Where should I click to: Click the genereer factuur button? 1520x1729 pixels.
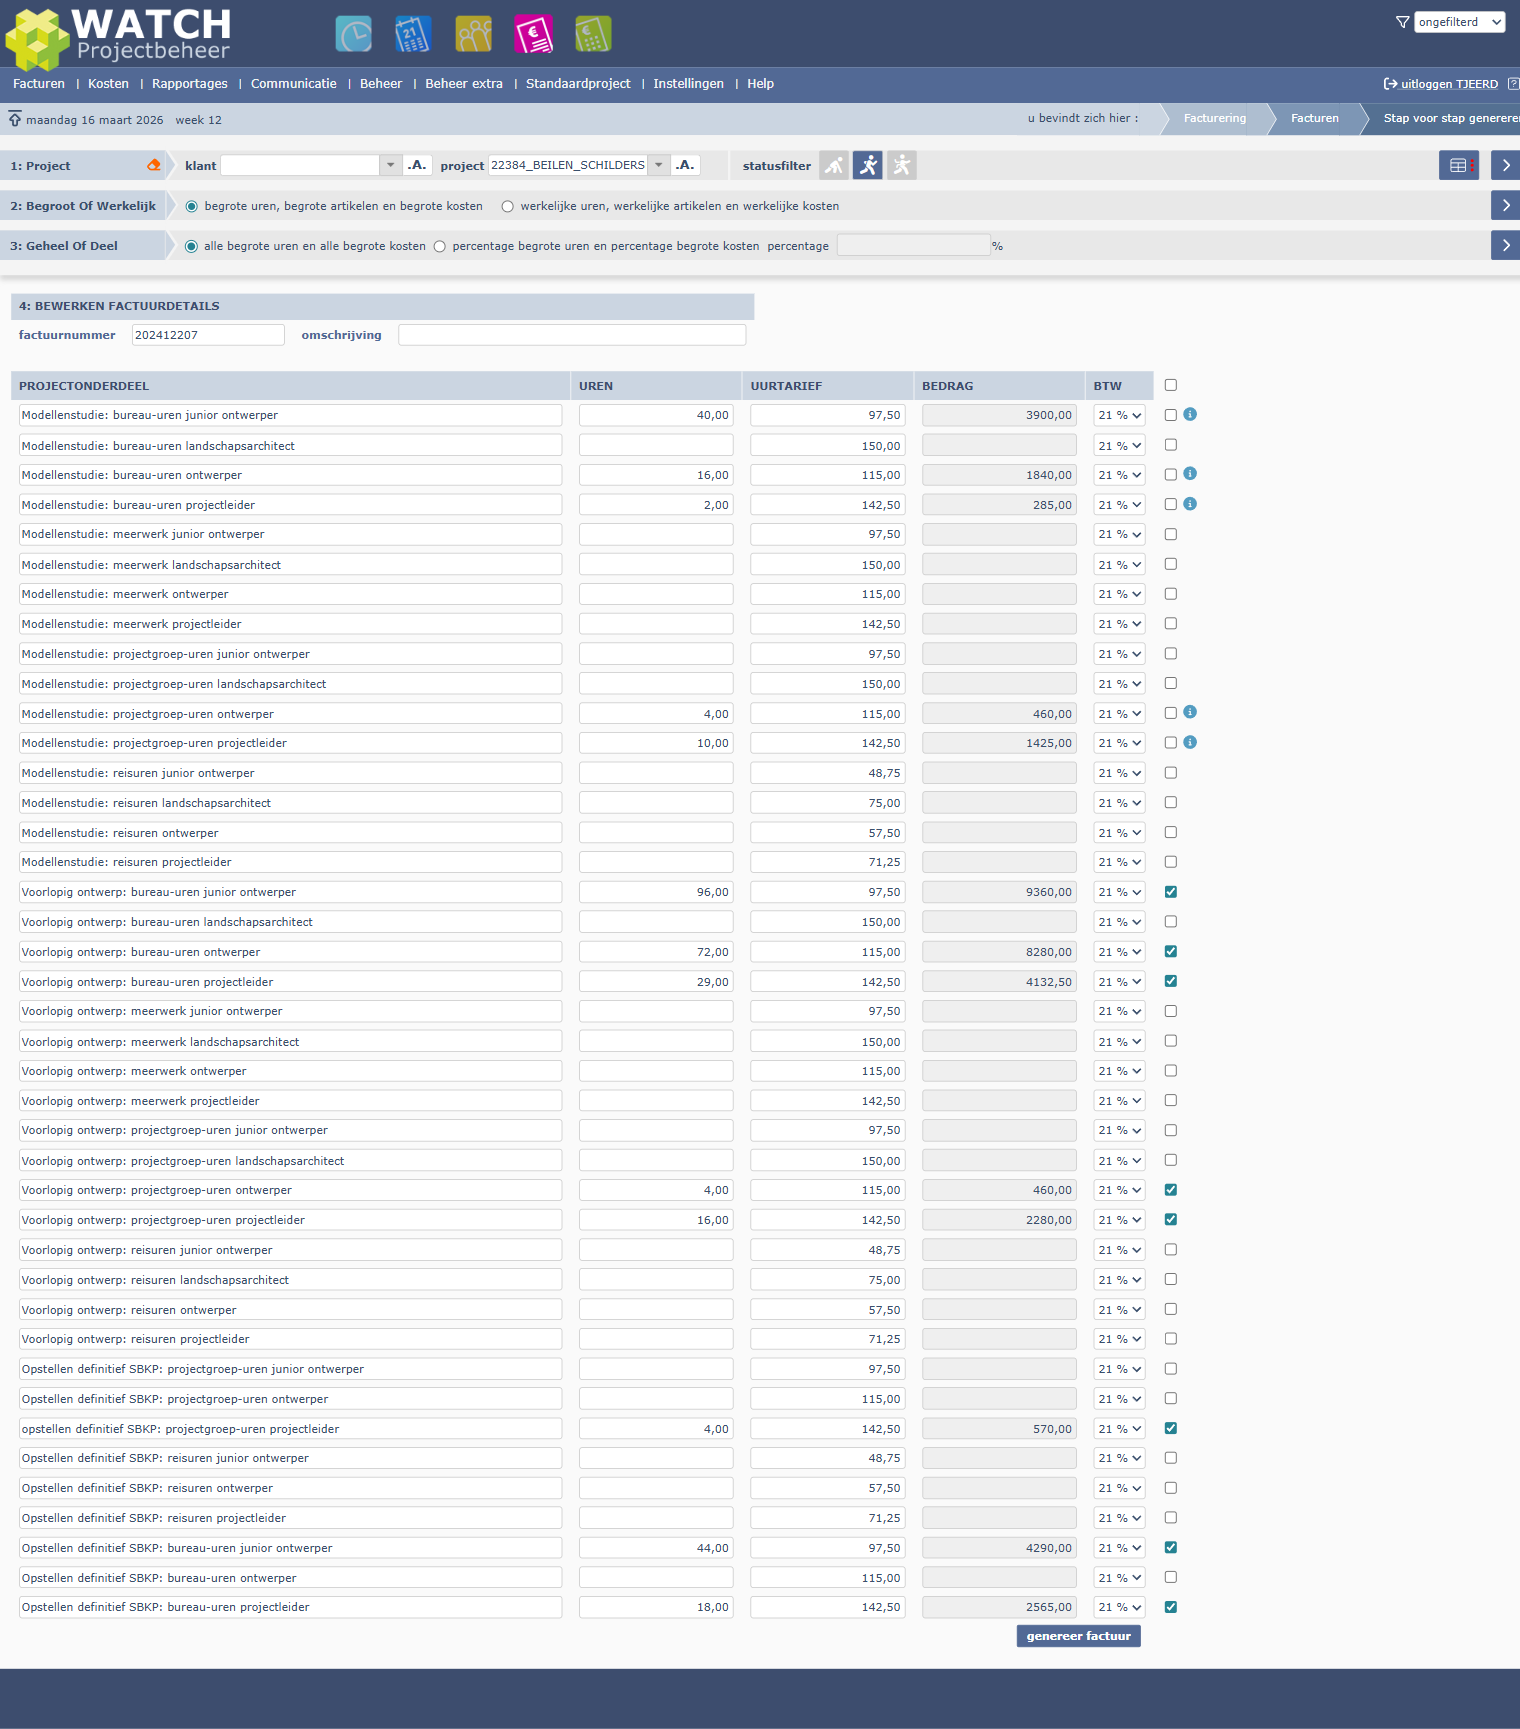[x=1078, y=1636]
